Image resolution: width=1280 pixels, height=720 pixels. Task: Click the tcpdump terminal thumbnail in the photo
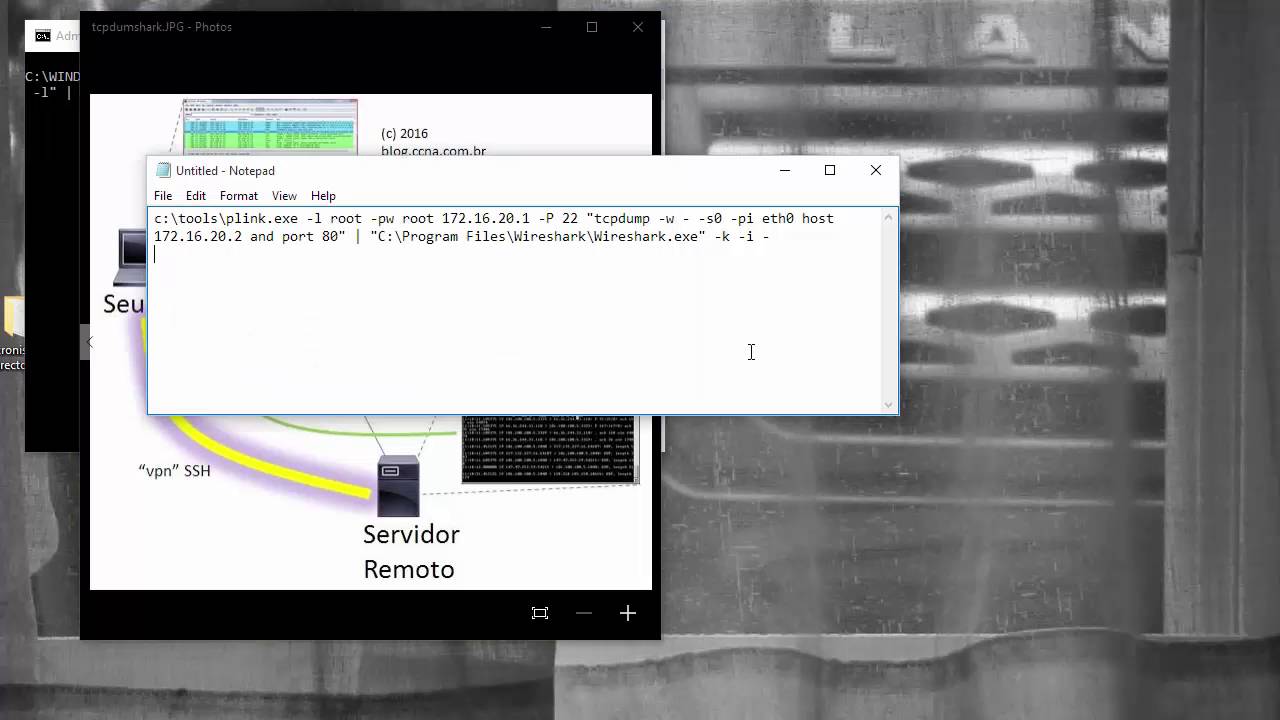coord(550,449)
